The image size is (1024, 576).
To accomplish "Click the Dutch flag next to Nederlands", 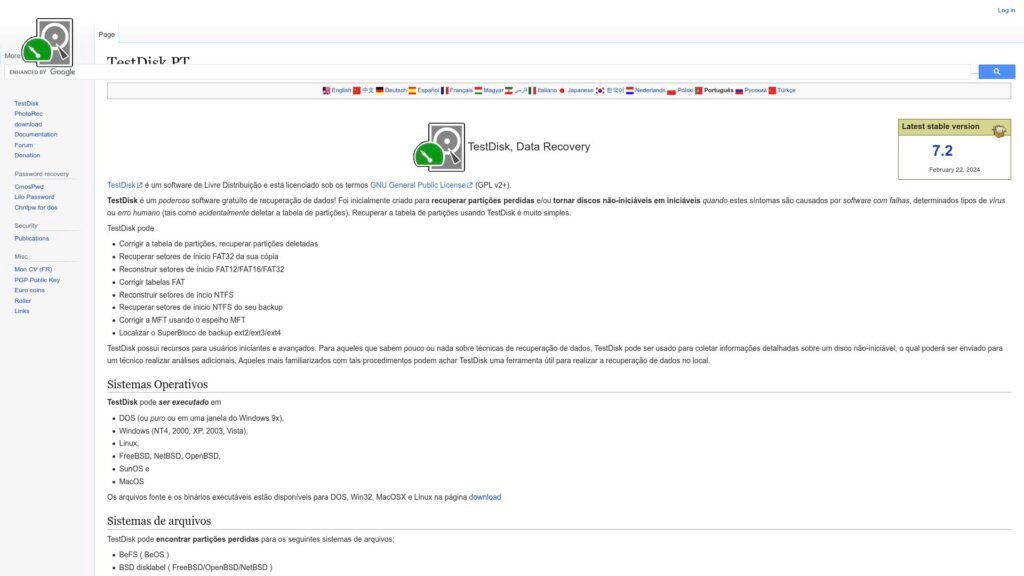I will tap(630, 91).
